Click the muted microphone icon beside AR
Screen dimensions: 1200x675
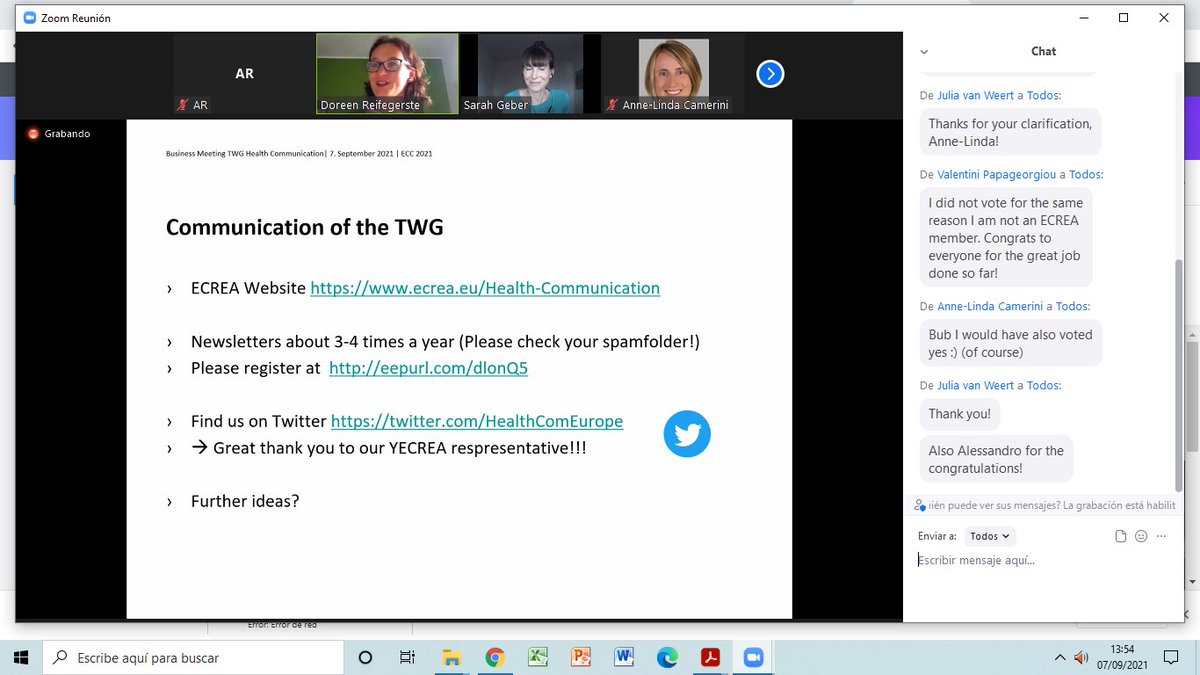click(x=182, y=104)
